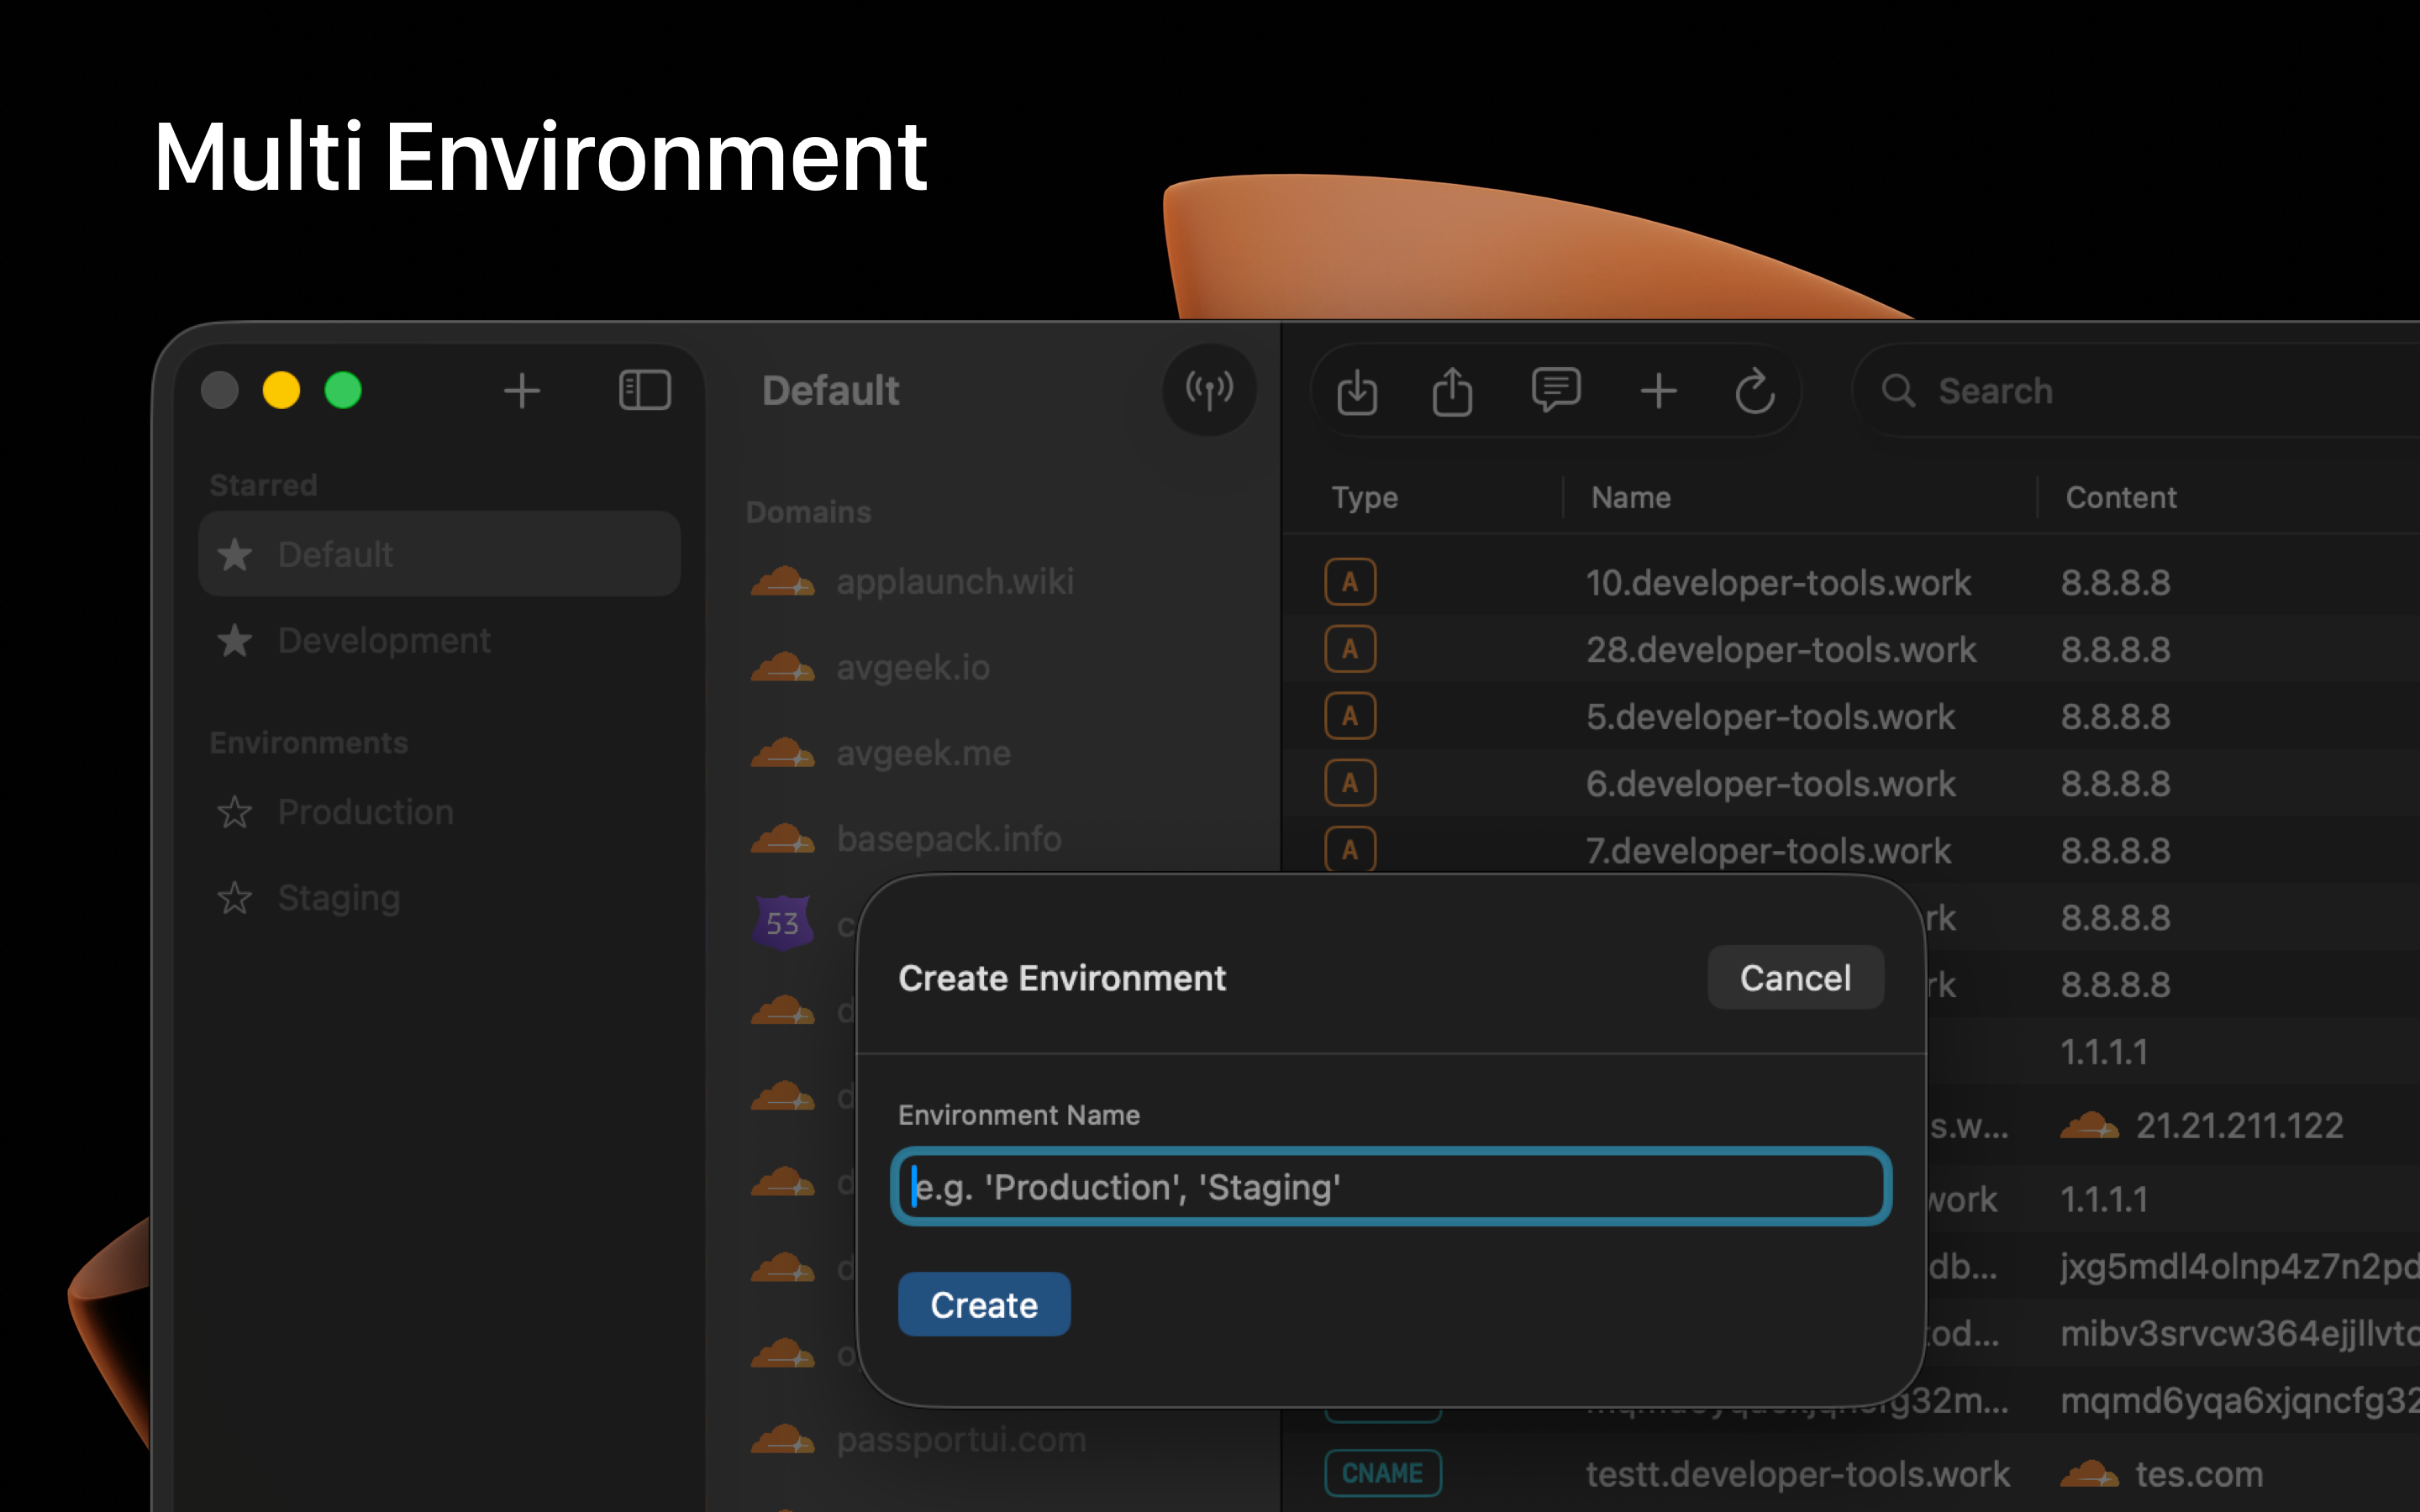
Task: Click proxy cloud icon beside 21.21.211.122
Action: coord(2089,1127)
